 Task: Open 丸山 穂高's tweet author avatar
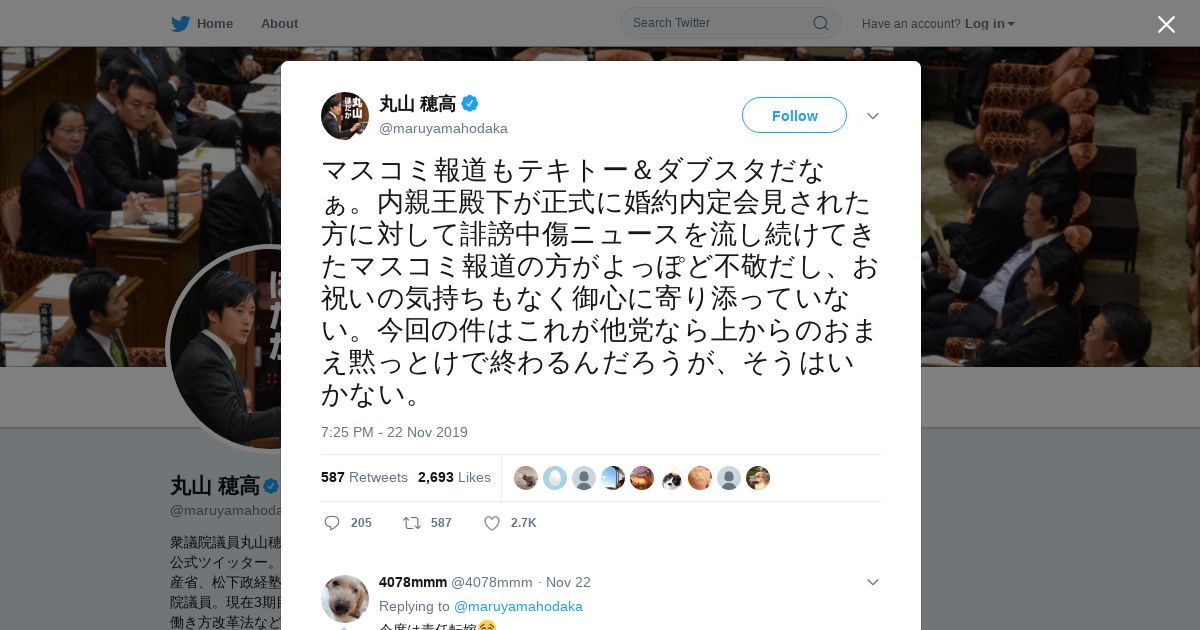click(345, 116)
